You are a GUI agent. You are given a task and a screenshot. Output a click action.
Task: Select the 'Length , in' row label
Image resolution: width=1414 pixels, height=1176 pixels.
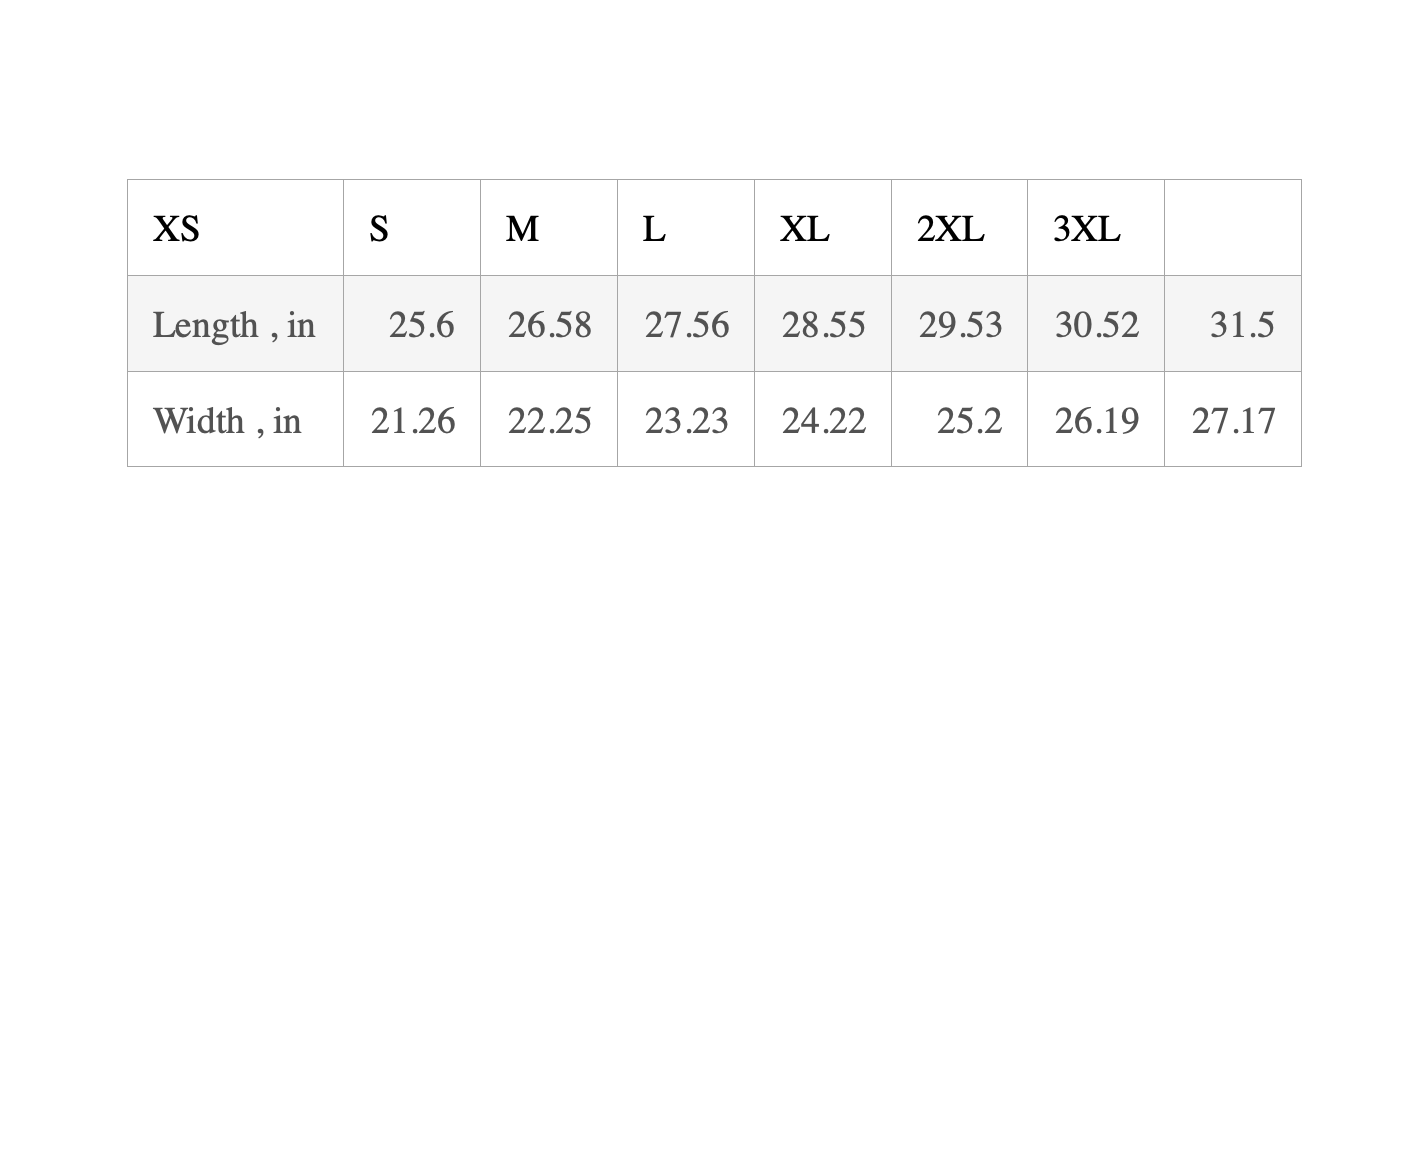point(234,325)
